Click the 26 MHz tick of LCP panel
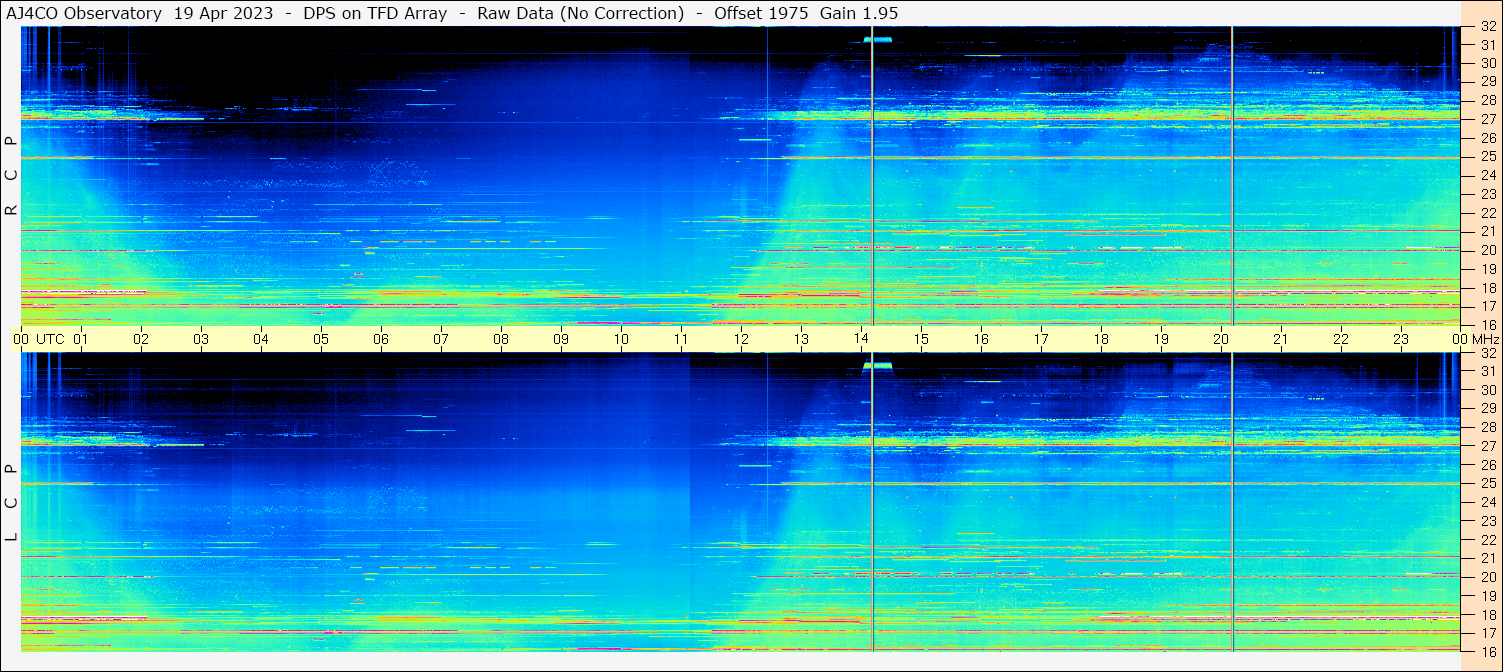 point(1488,465)
